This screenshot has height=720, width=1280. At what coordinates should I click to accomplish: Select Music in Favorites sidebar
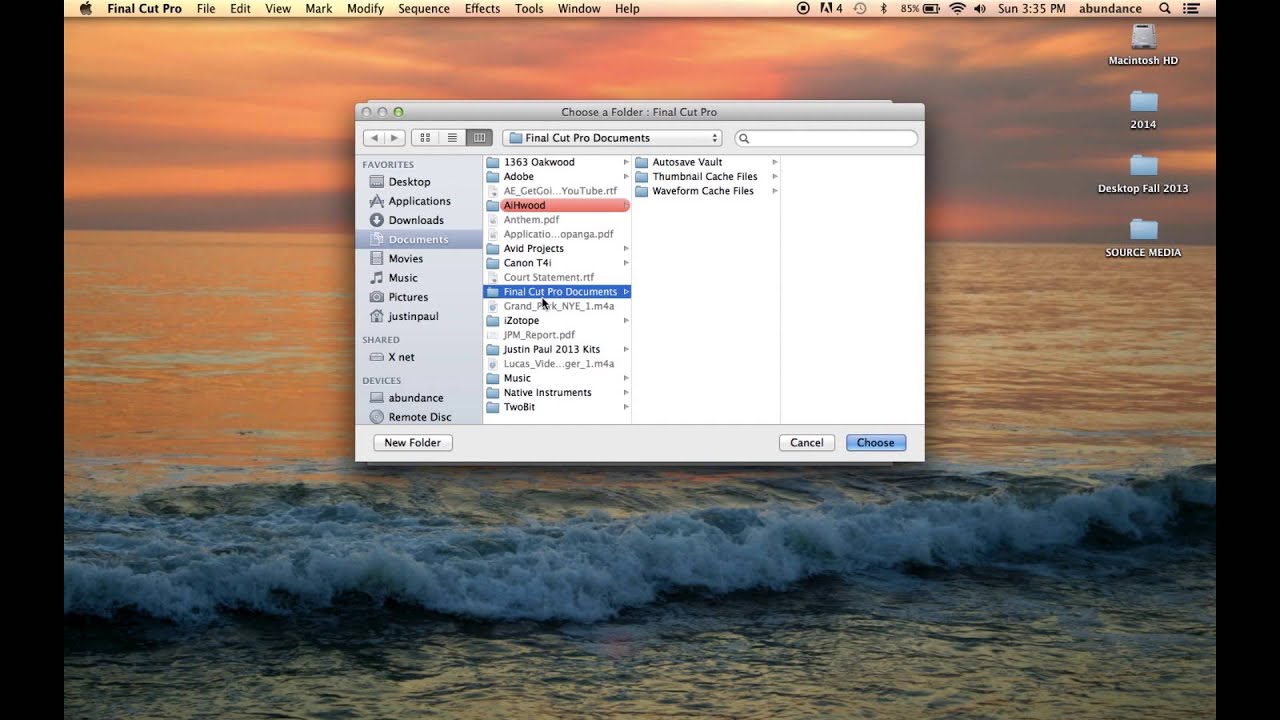[x=403, y=277]
